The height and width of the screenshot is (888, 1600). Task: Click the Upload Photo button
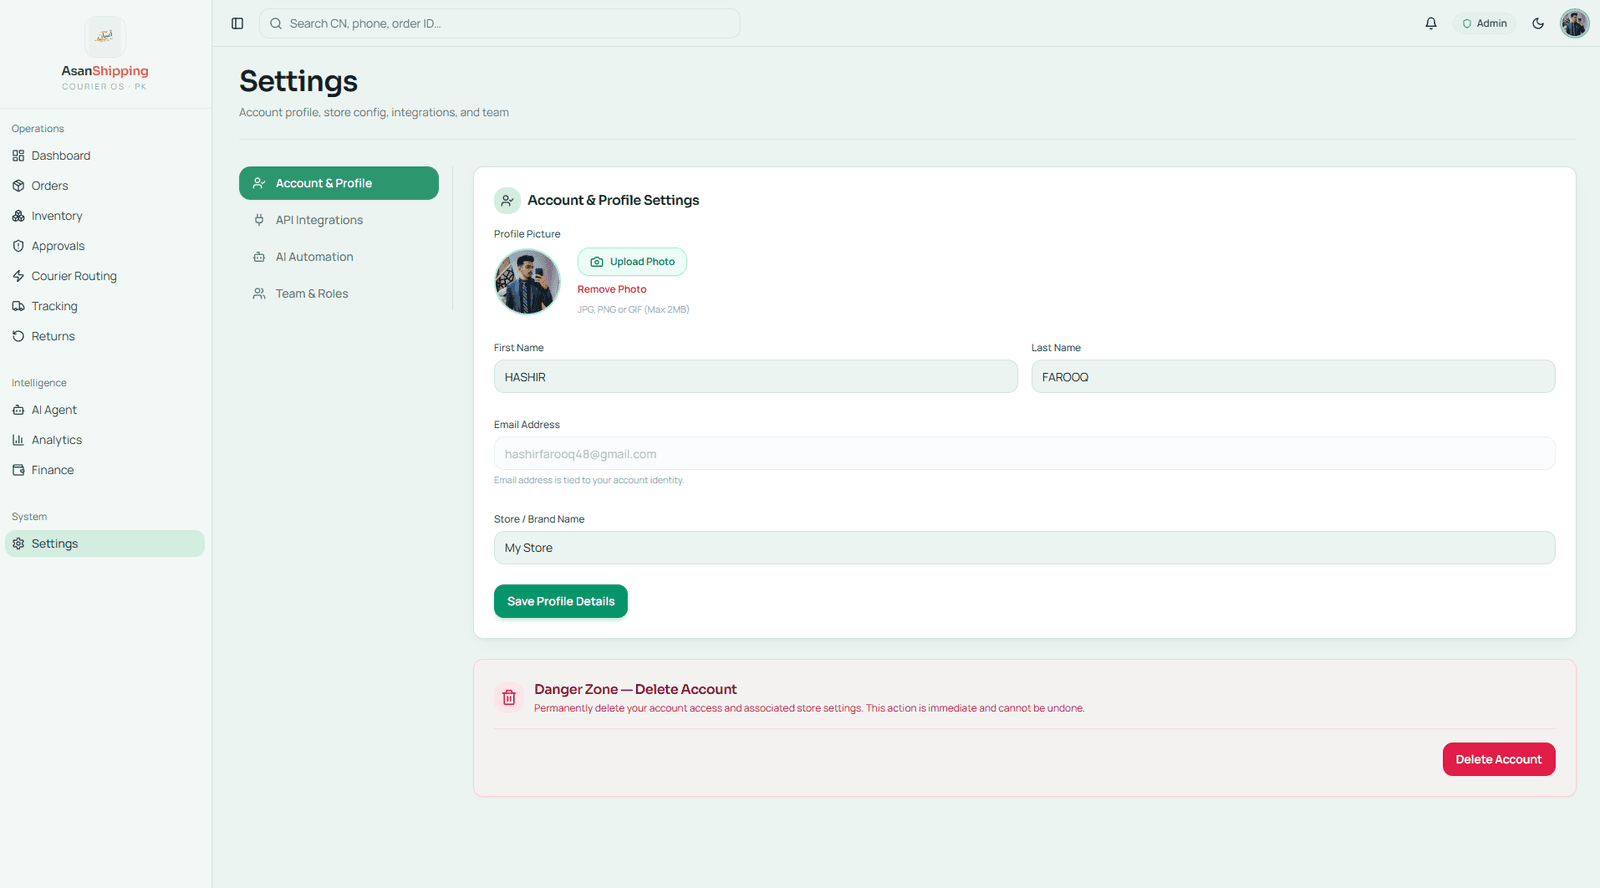tap(632, 262)
